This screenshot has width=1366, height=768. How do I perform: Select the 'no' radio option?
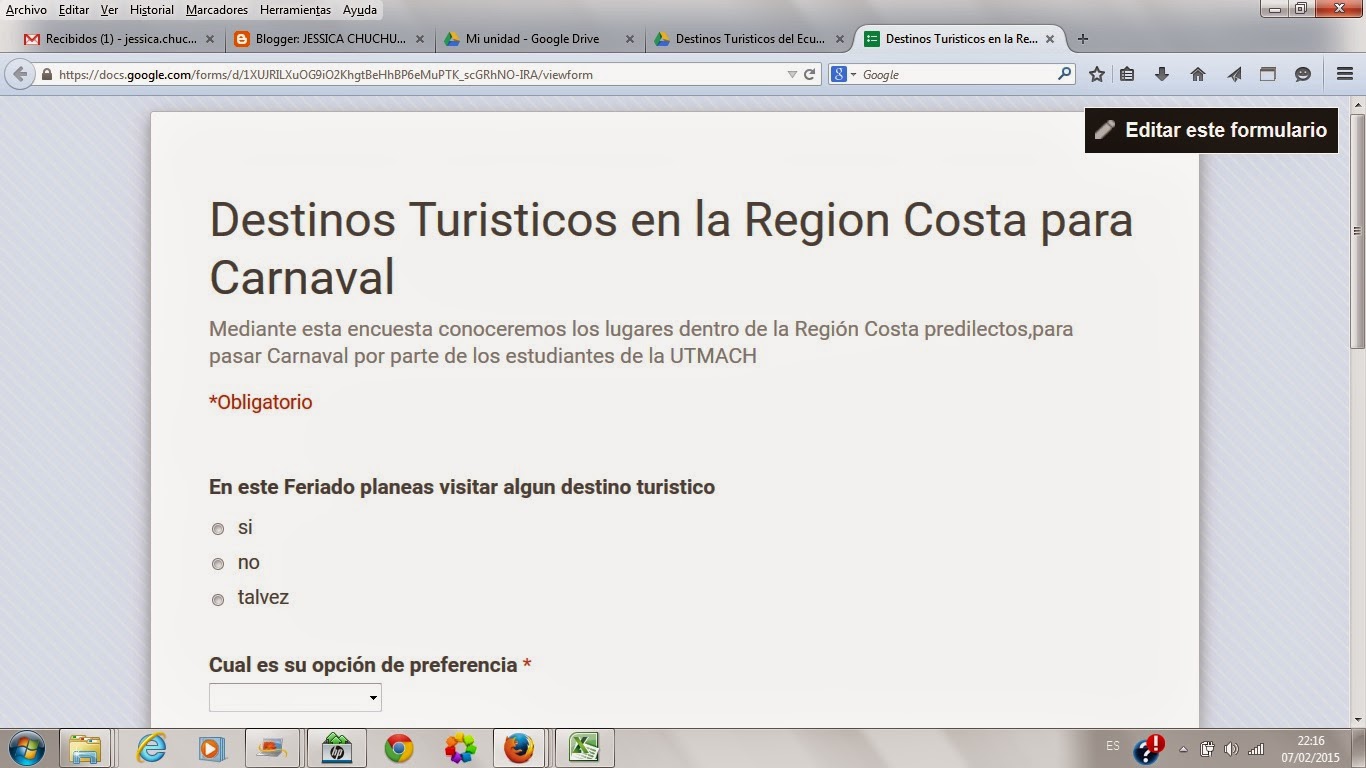[x=218, y=564]
